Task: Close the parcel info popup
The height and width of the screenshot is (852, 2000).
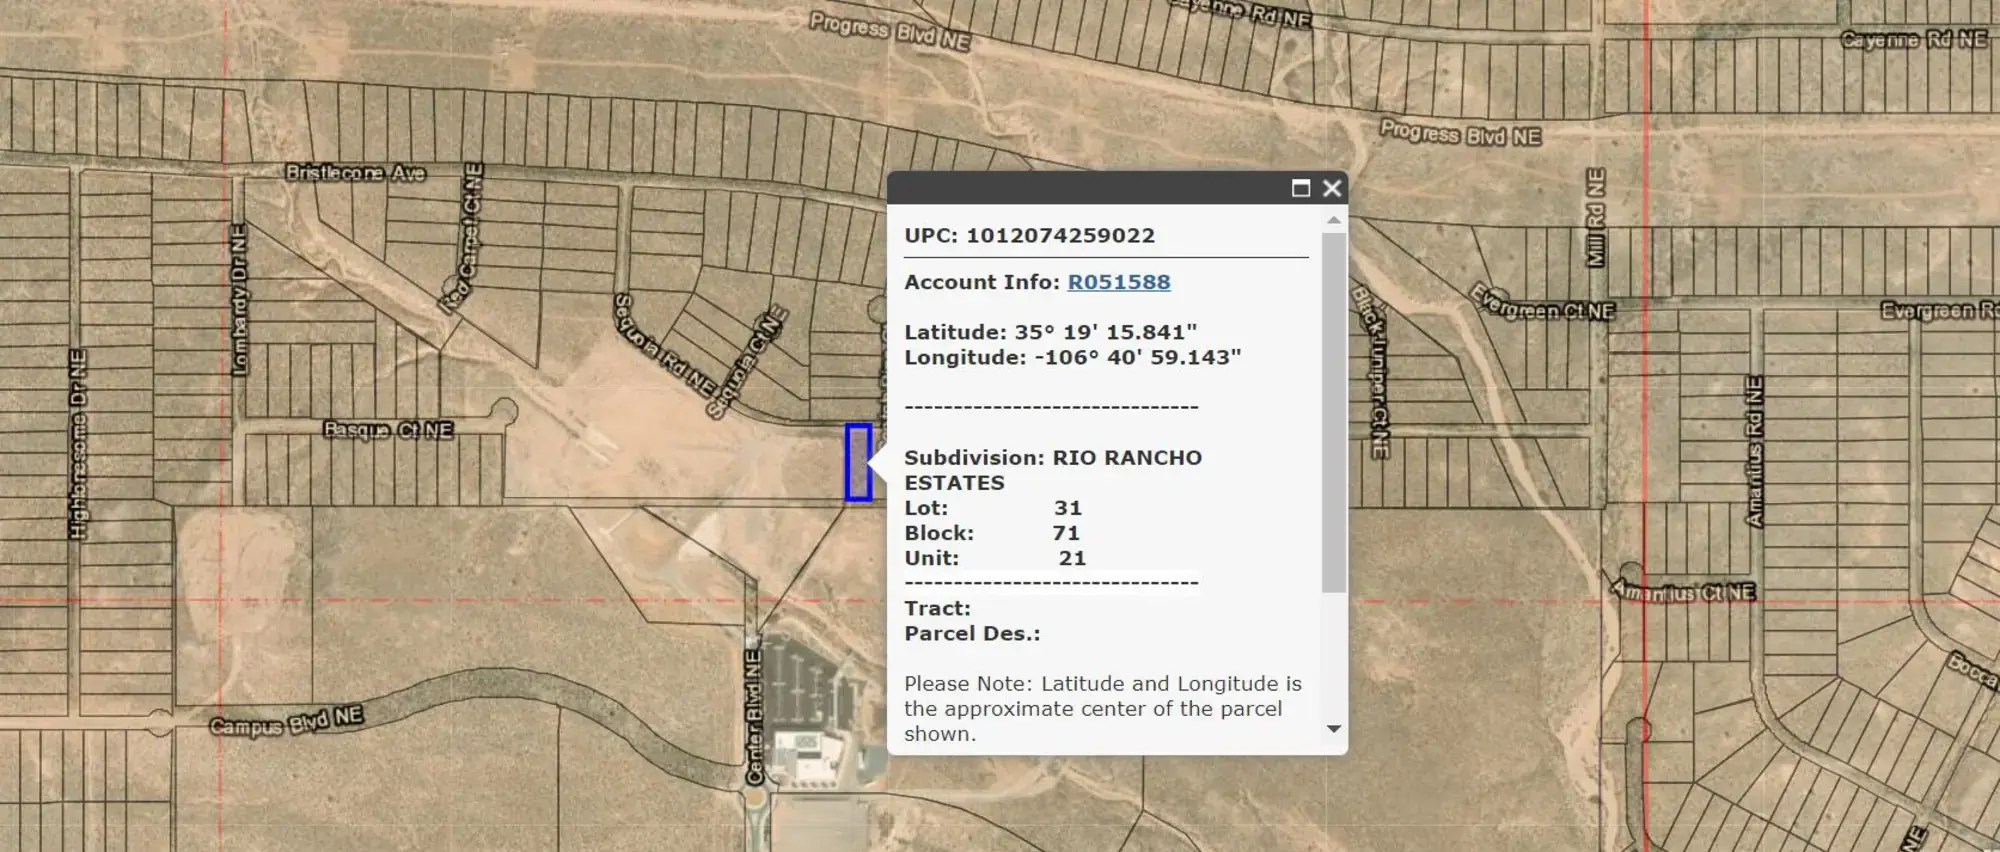Action: coord(1331,188)
